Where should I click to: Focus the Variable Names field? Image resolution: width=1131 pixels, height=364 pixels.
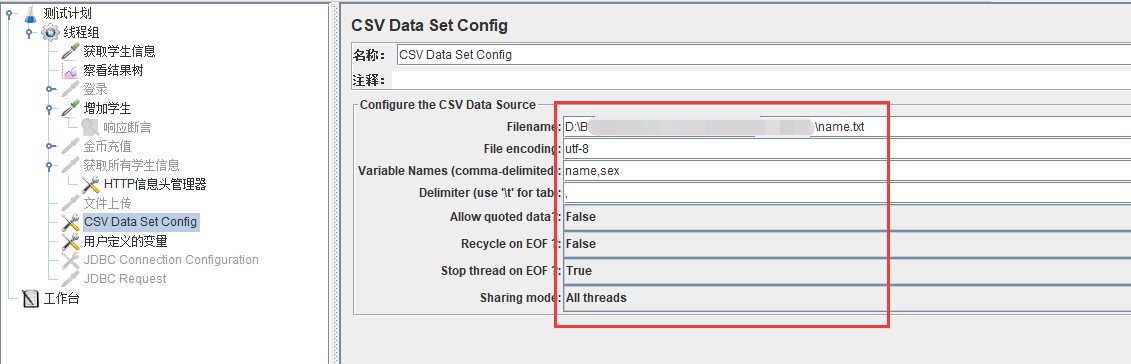846,171
